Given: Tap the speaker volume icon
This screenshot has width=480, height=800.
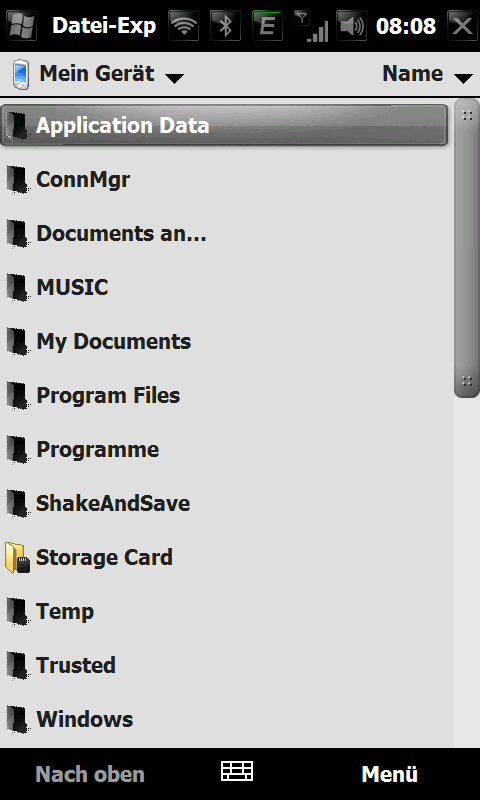Looking at the screenshot, I should click(x=351, y=26).
